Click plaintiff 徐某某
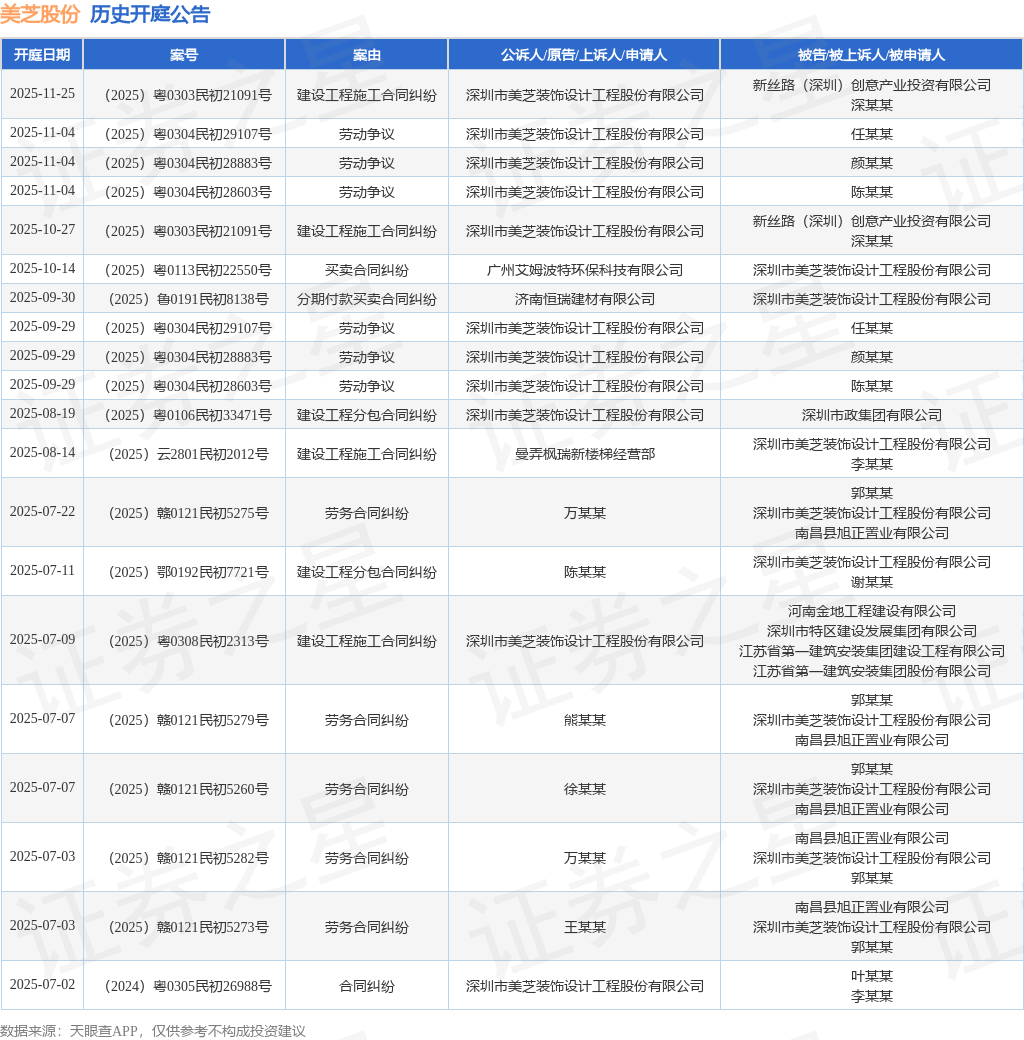The width and height of the screenshot is (1024, 1040). pyautogui.click(x=584, y=789)
